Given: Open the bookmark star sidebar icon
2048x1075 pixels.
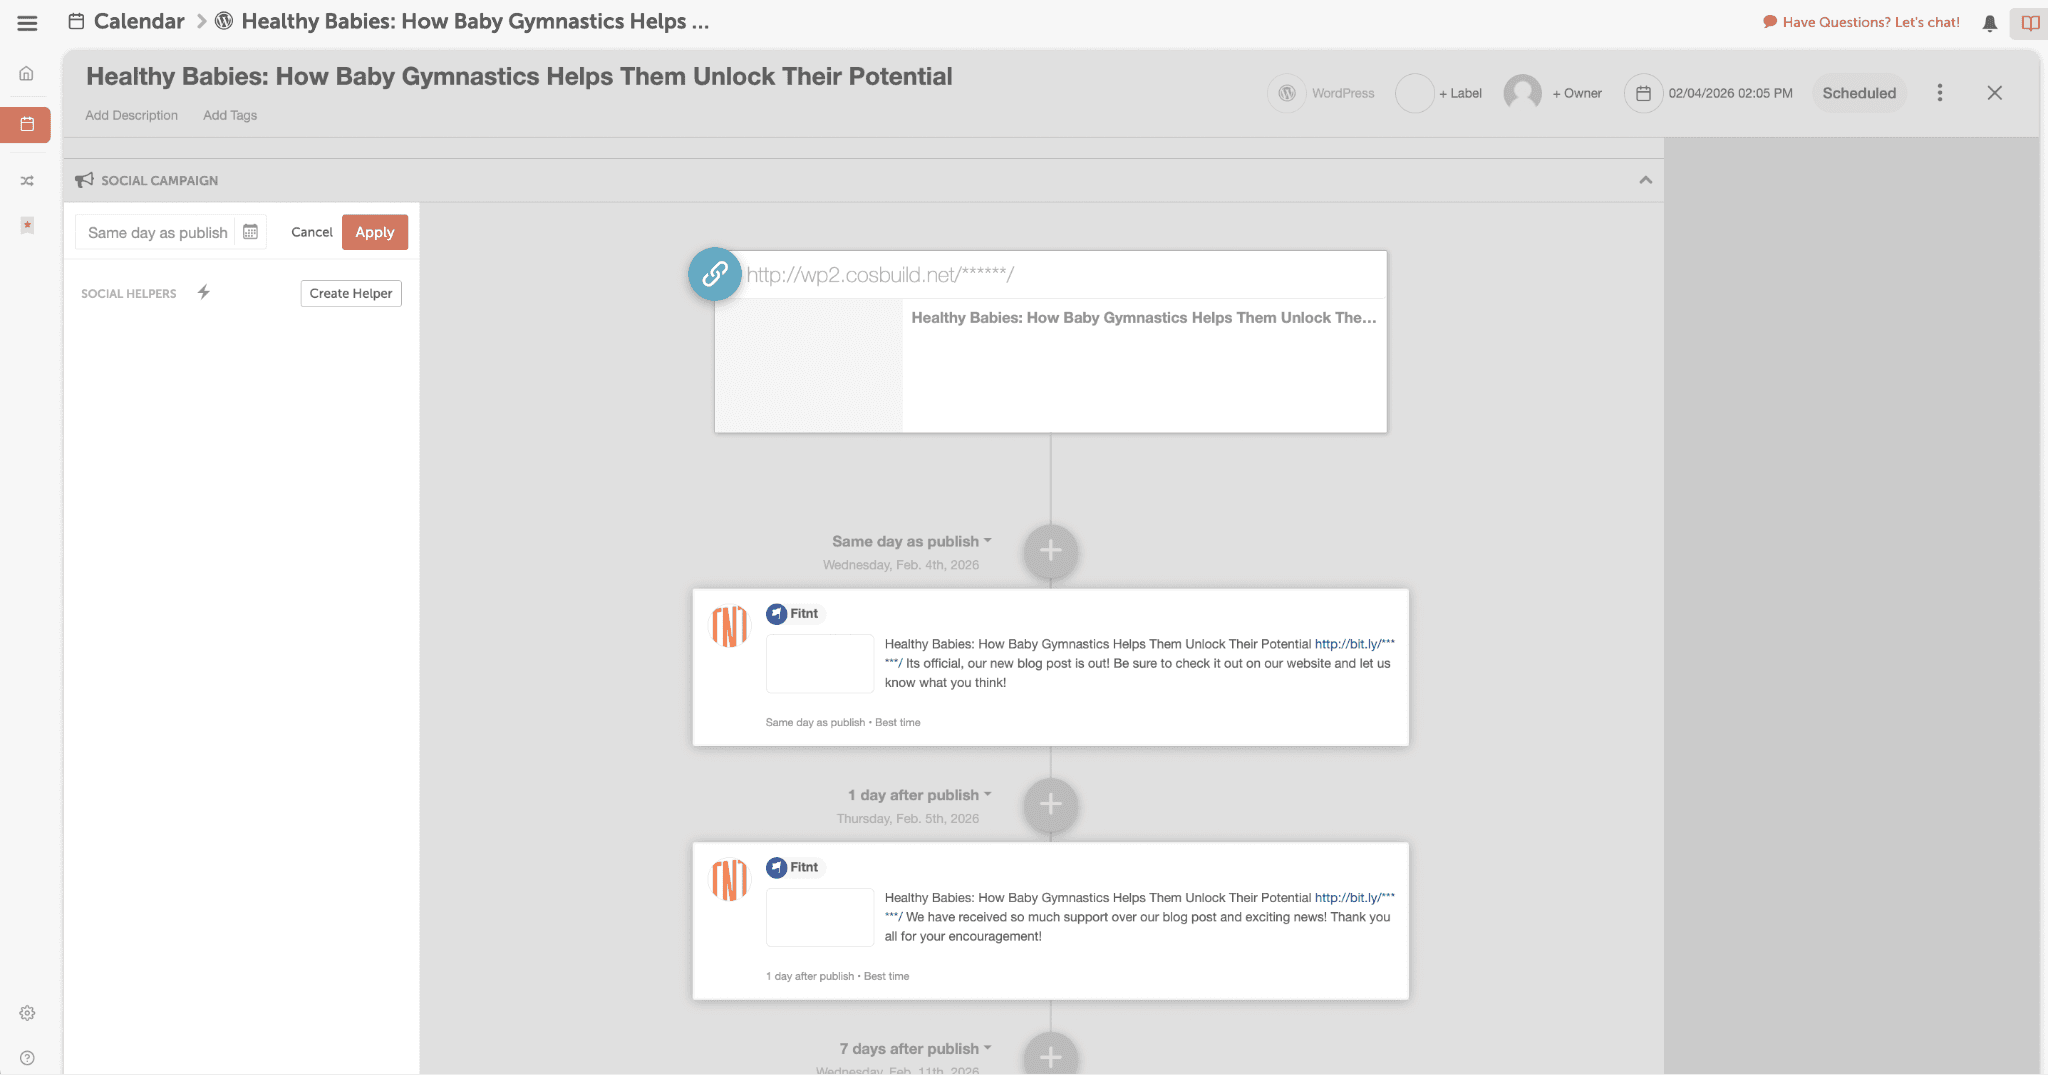Looking at the screenshot, I should click(x=27, y=225).
